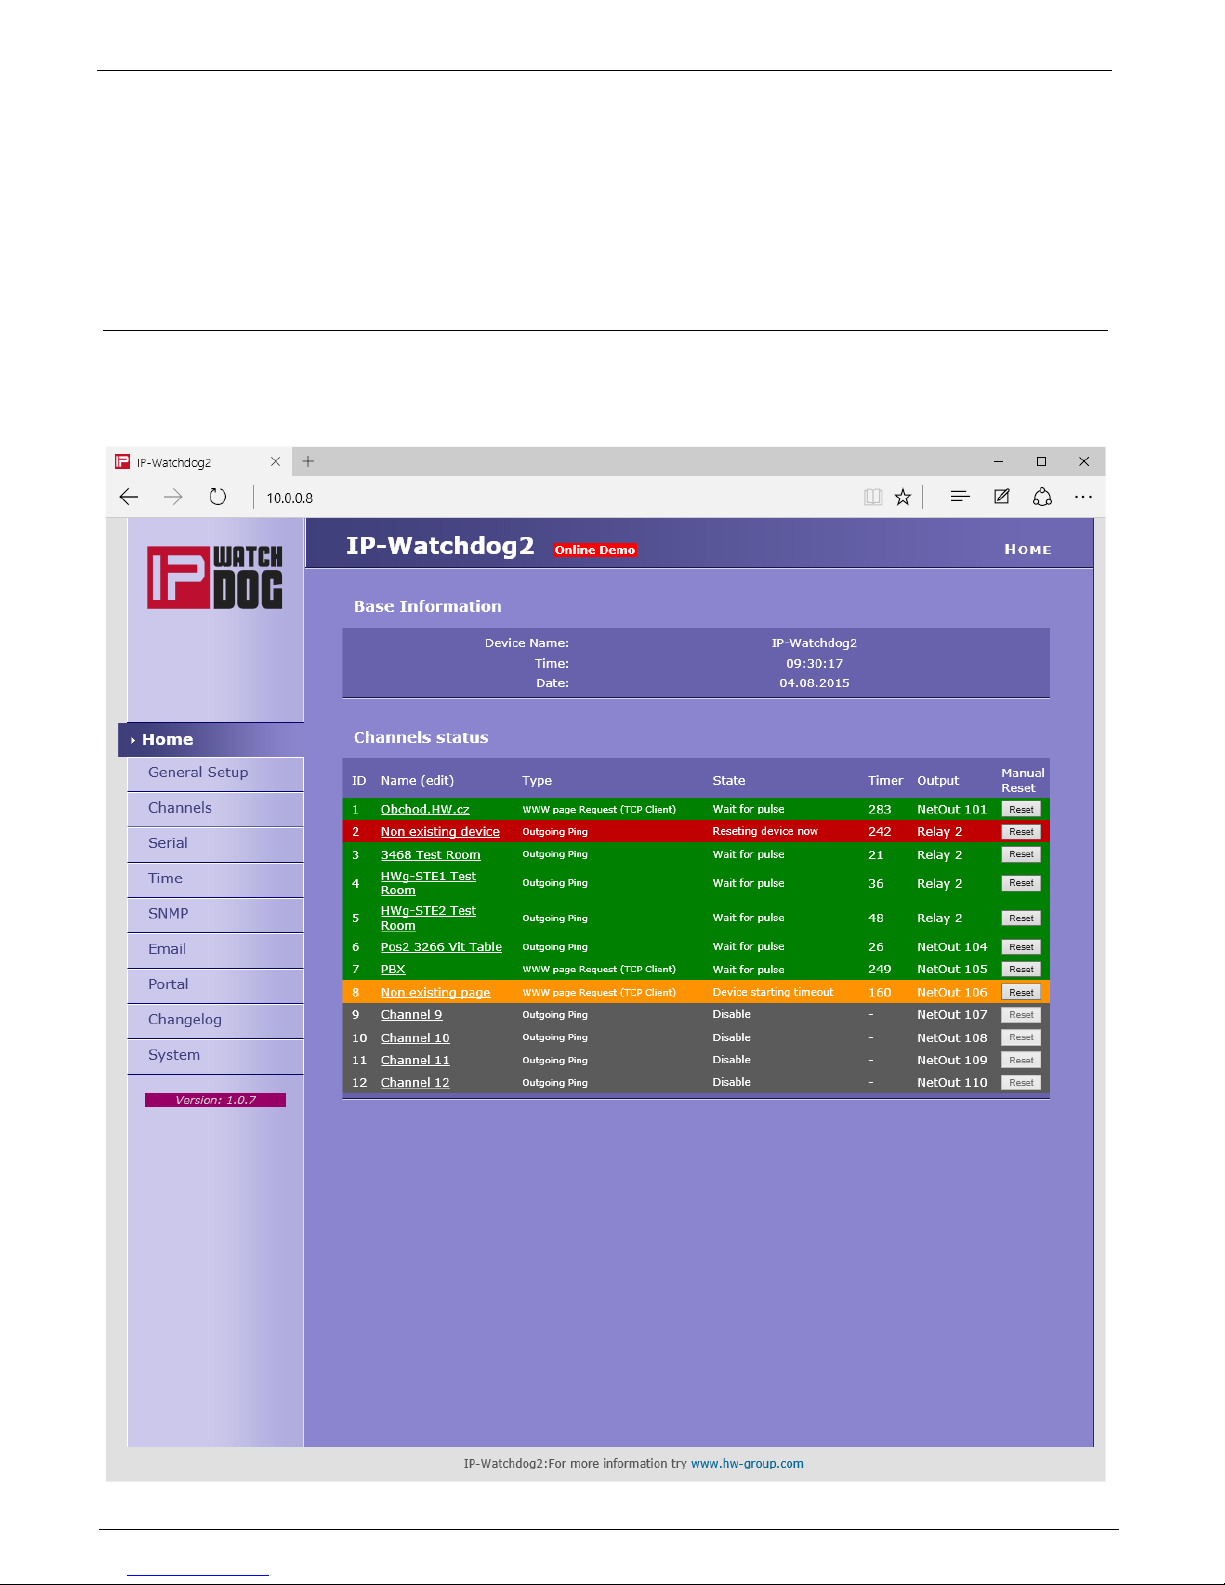The height and width of the screenshot is (1585, 1225).
Task: Click the Version: 1.0.7 label
Action: (x=215, y=1100)
